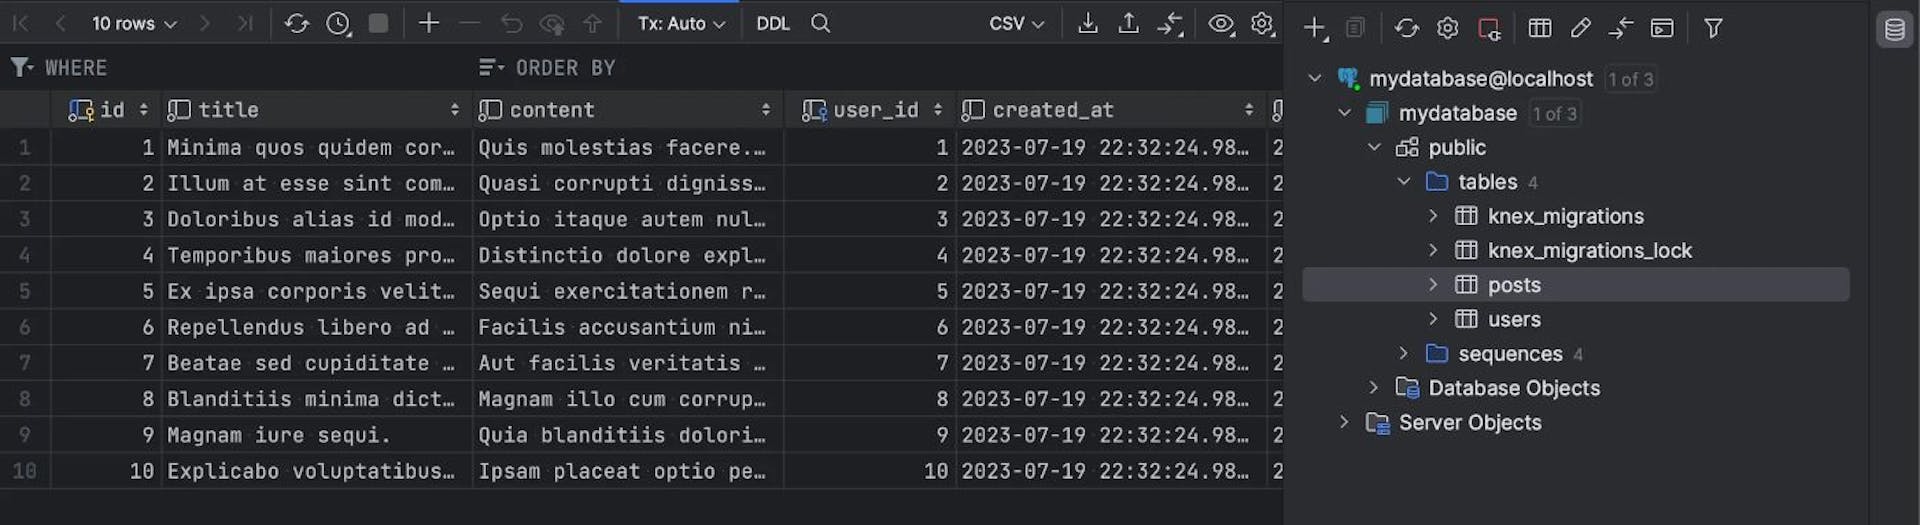The image size is (1920, 525).
Task: Toggle the view-as eye icon
Action: (x=1220, y=23)
